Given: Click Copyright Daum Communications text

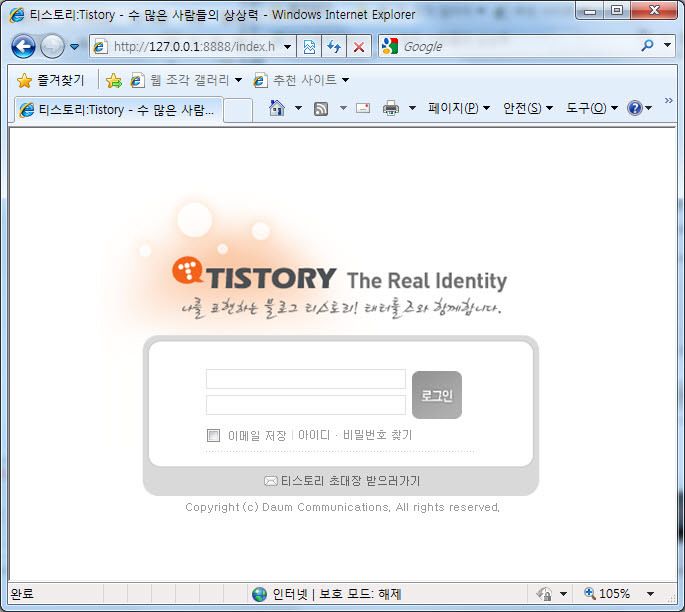Looking at the screenshot, I should click(342, 507).
